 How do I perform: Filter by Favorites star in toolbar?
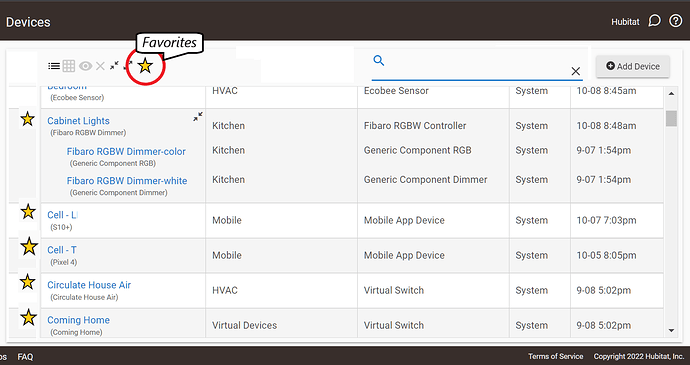coord(145,66)
